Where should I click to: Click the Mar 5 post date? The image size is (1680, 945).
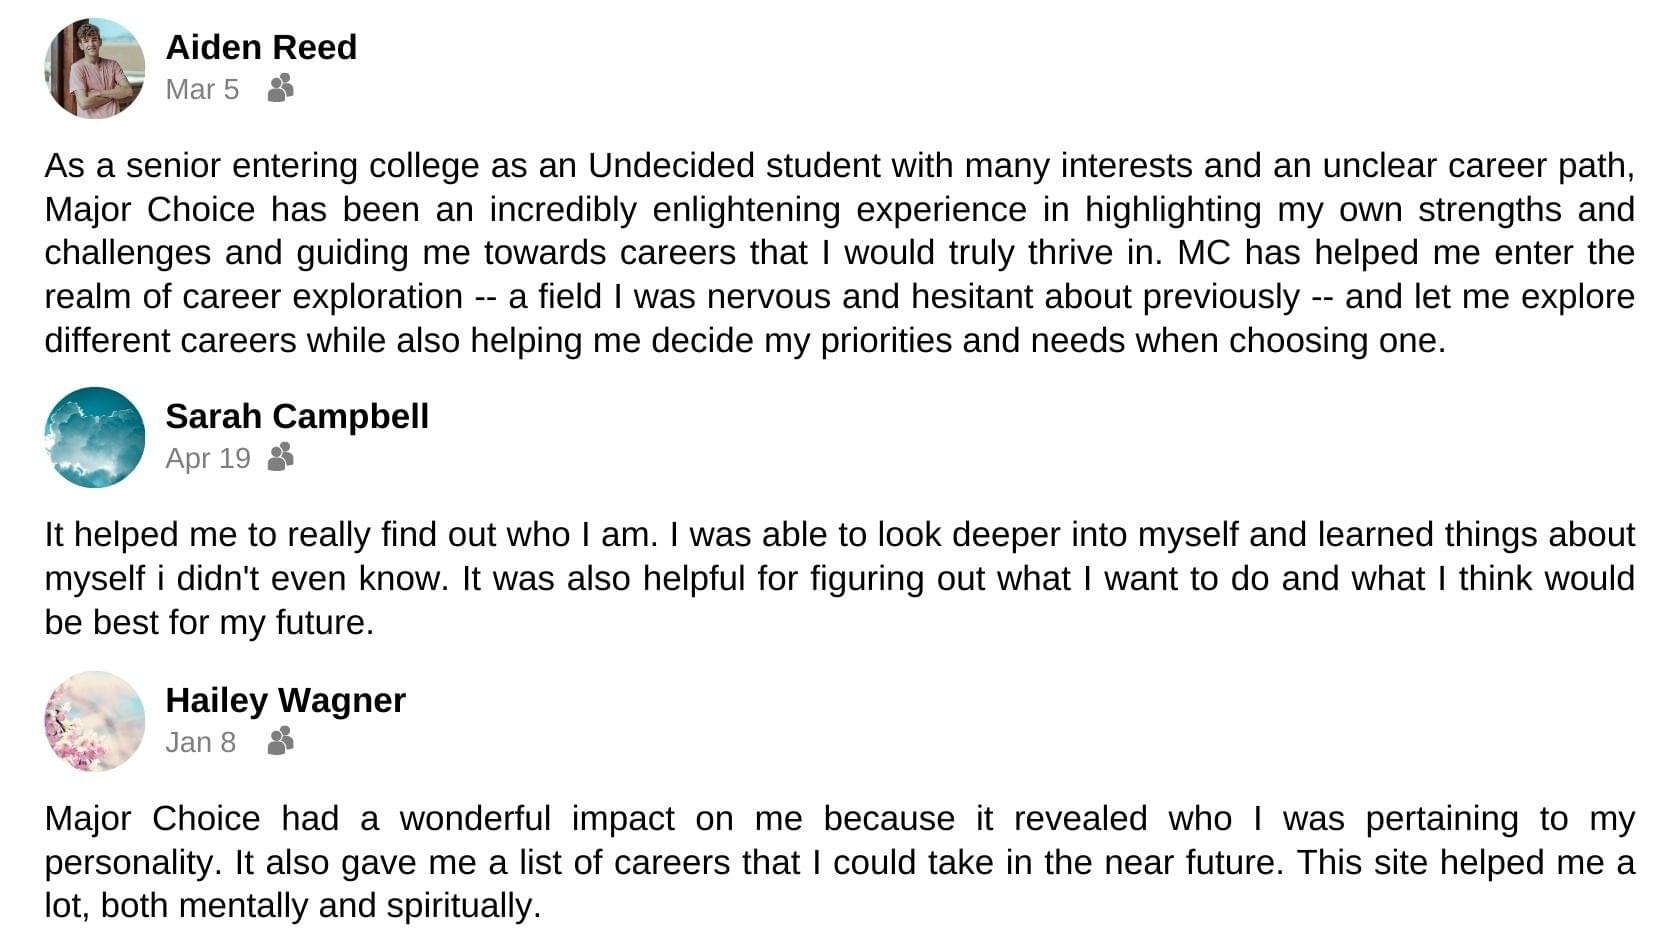(202, 89)
